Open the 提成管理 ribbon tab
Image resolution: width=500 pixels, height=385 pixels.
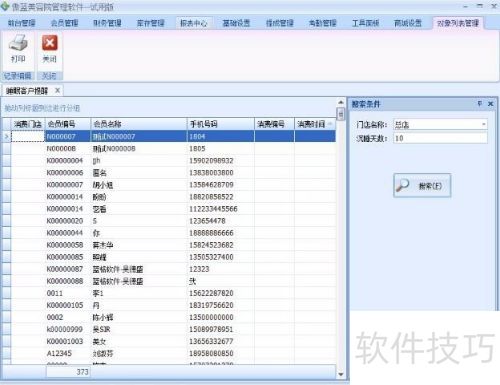click(x=280, y=23)
